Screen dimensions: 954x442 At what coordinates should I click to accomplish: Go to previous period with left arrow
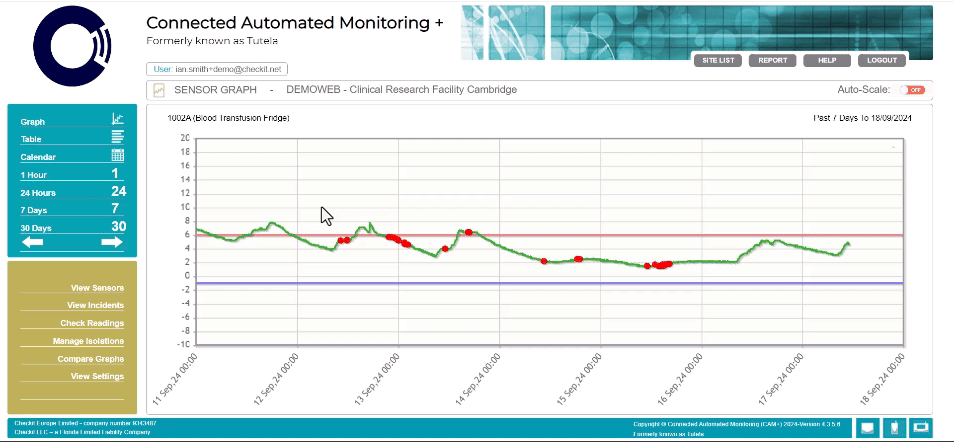(33, 242)
